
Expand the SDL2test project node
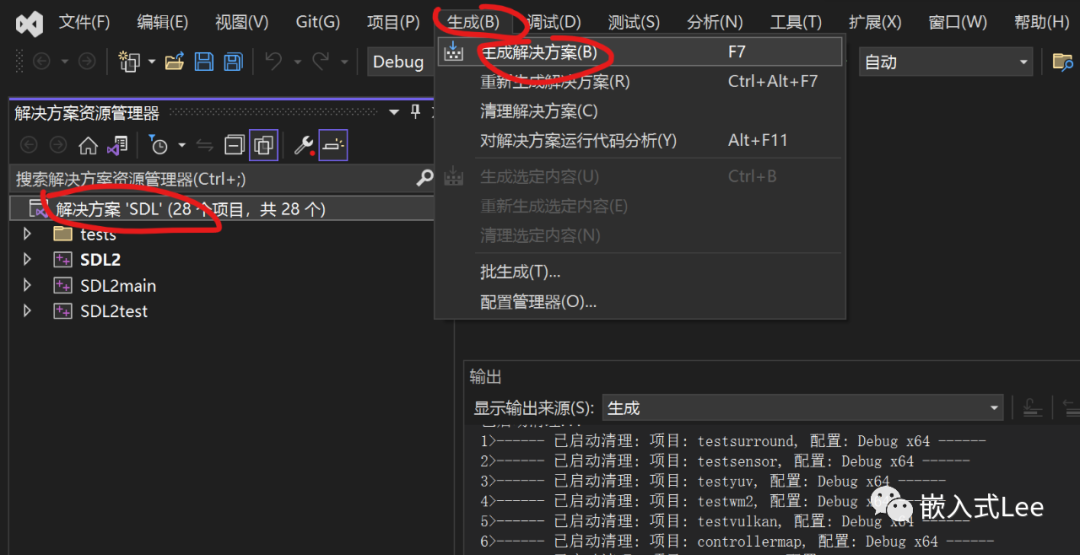28,311
